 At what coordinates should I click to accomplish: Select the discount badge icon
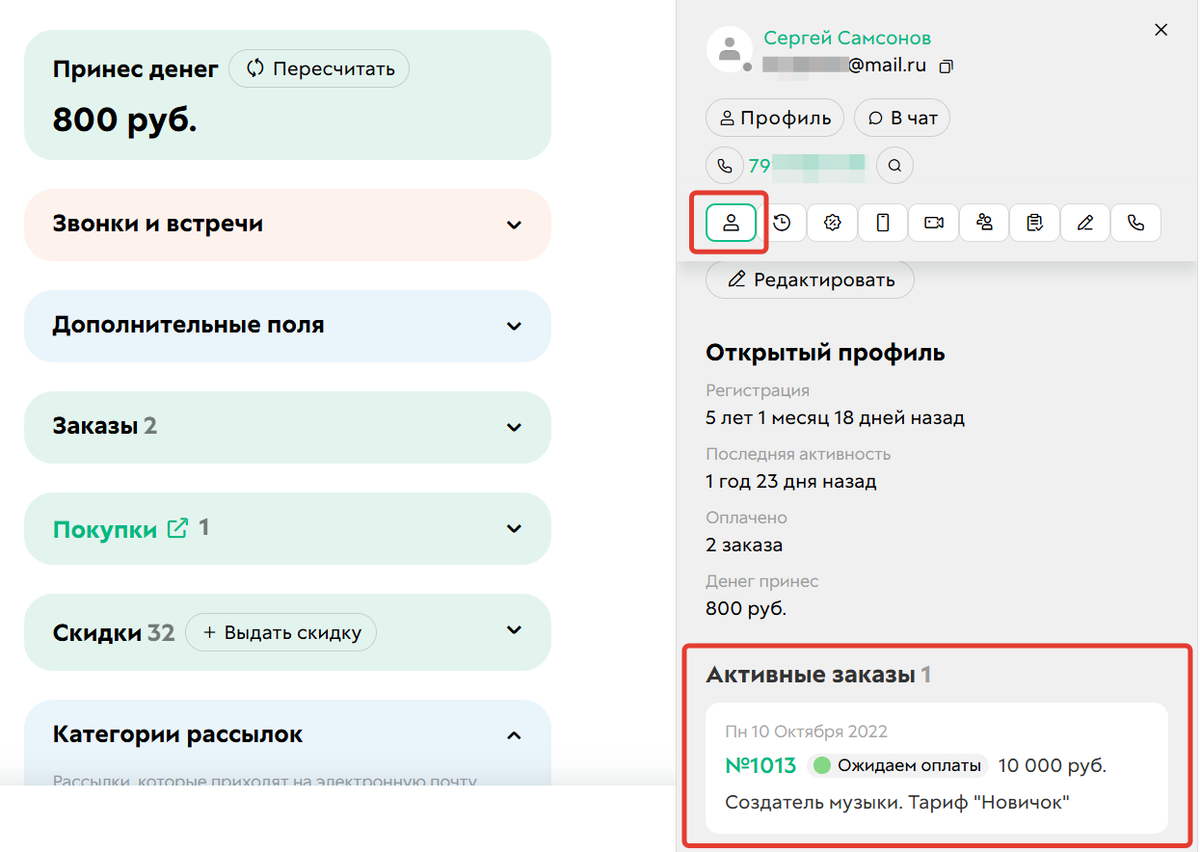(831, 222)
